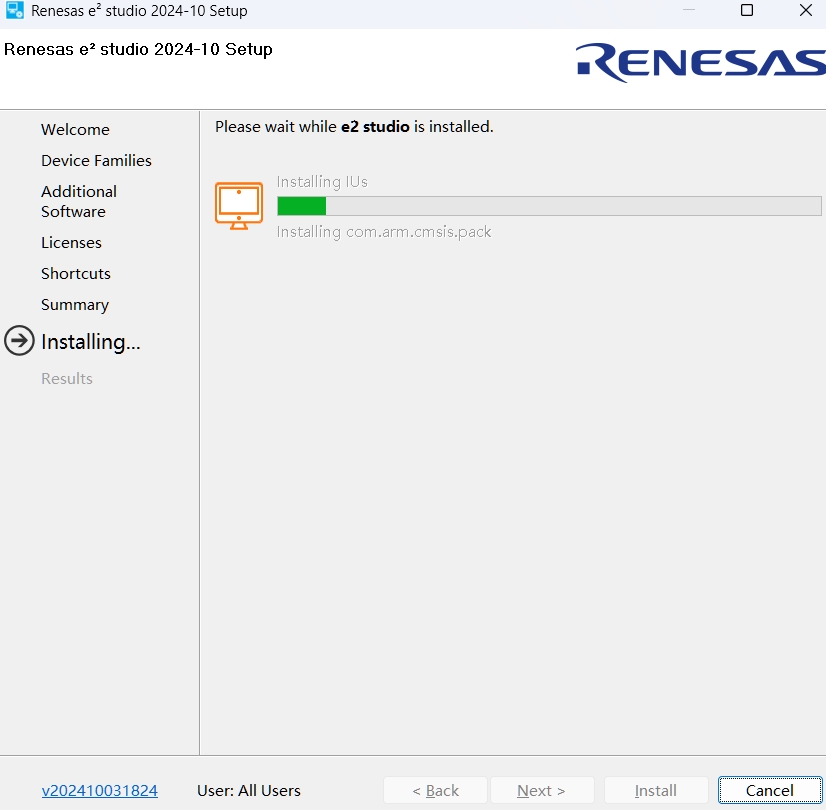Image resolution: width=826 pixels, height=810 pixels.
Task: Click the installation progress bar
Action: 549,206
